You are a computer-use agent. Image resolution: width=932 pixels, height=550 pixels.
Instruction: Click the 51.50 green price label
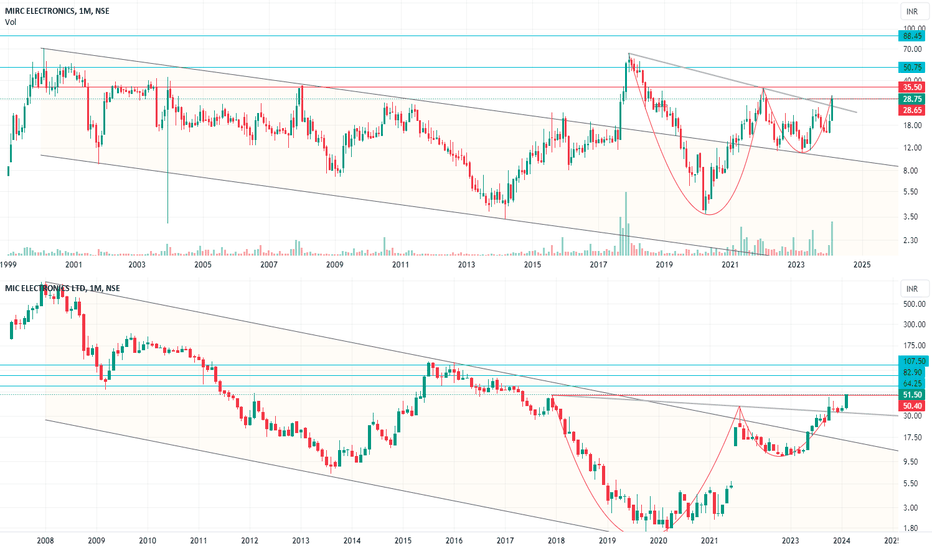(x=912, y=395)
